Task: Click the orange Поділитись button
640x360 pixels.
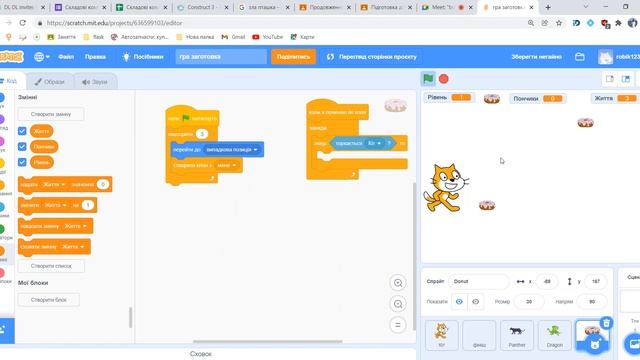Action: [x=293, y=57]
